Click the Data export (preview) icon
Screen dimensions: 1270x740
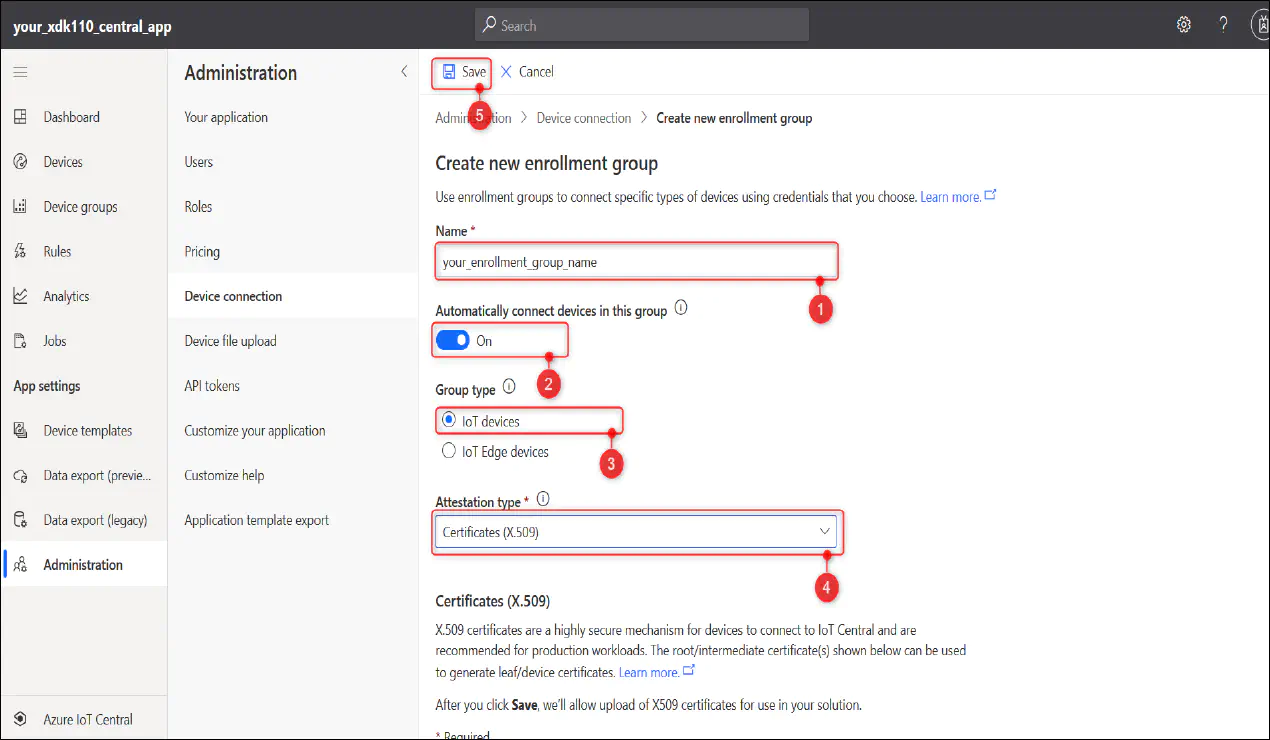[x=20, y=476]
